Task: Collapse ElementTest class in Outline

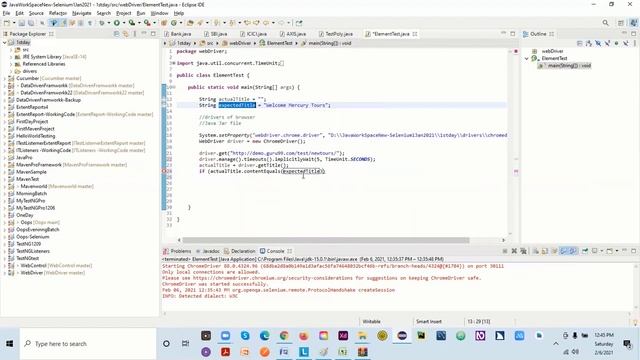Action: pos(527,58)
